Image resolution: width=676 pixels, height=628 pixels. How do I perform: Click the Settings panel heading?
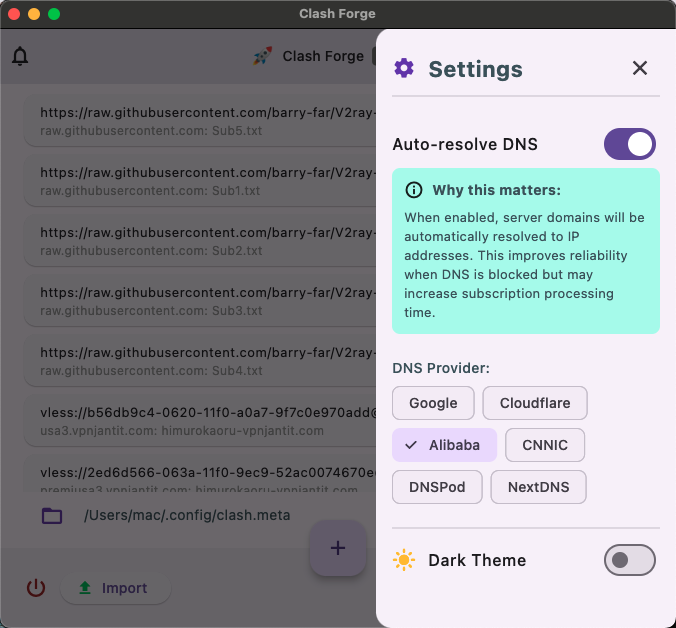click(x=475, y=69)
